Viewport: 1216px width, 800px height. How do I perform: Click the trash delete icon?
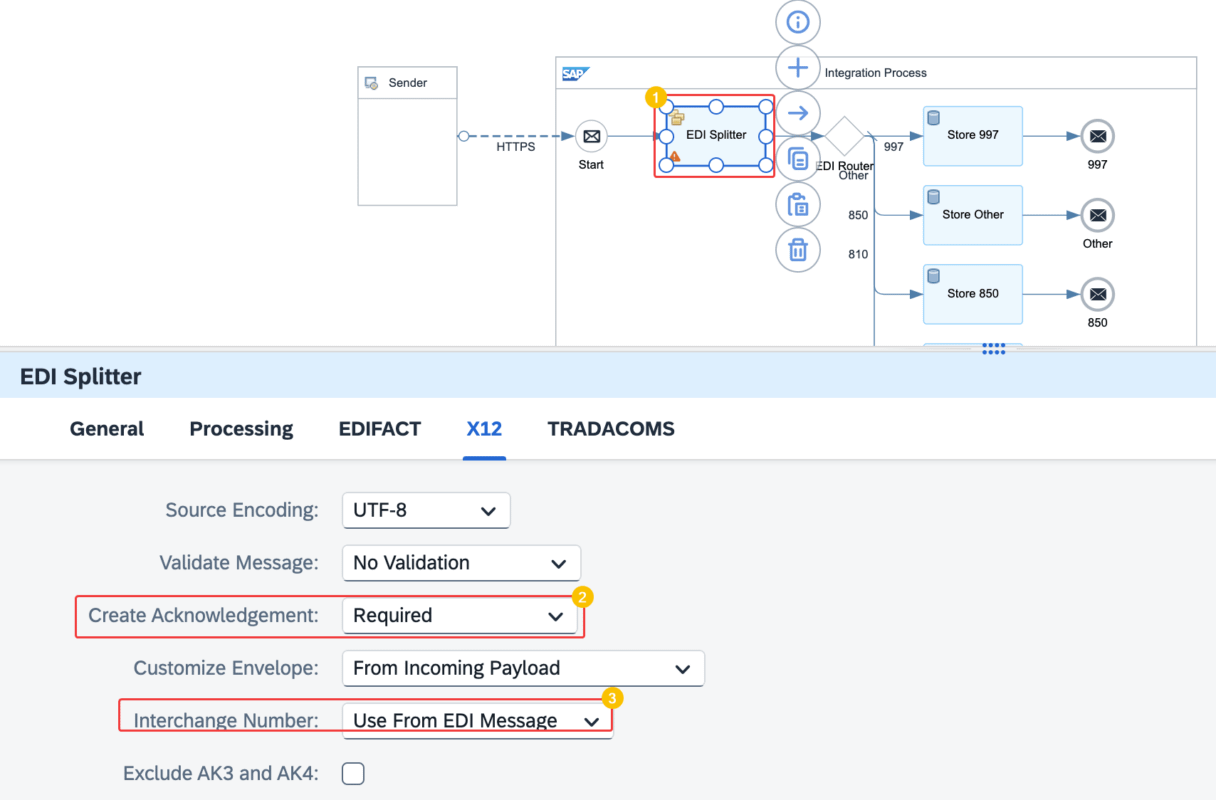coord(798,250)
